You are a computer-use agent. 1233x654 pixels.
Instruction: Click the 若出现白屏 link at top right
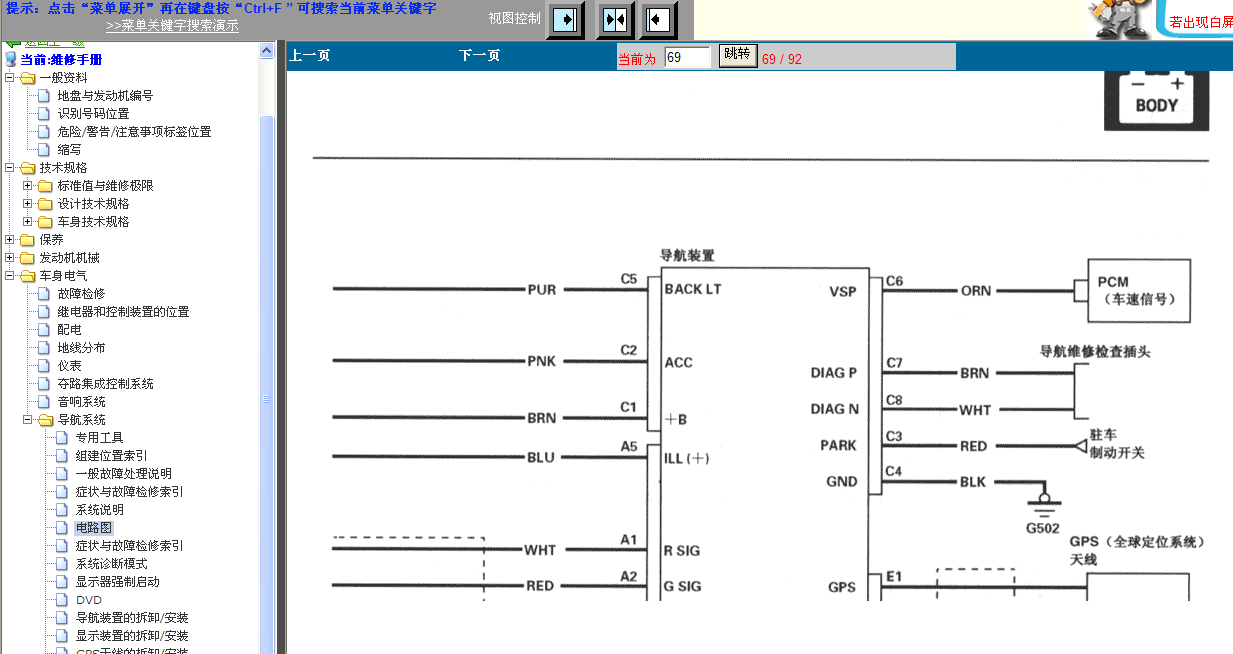(1201, 21)
